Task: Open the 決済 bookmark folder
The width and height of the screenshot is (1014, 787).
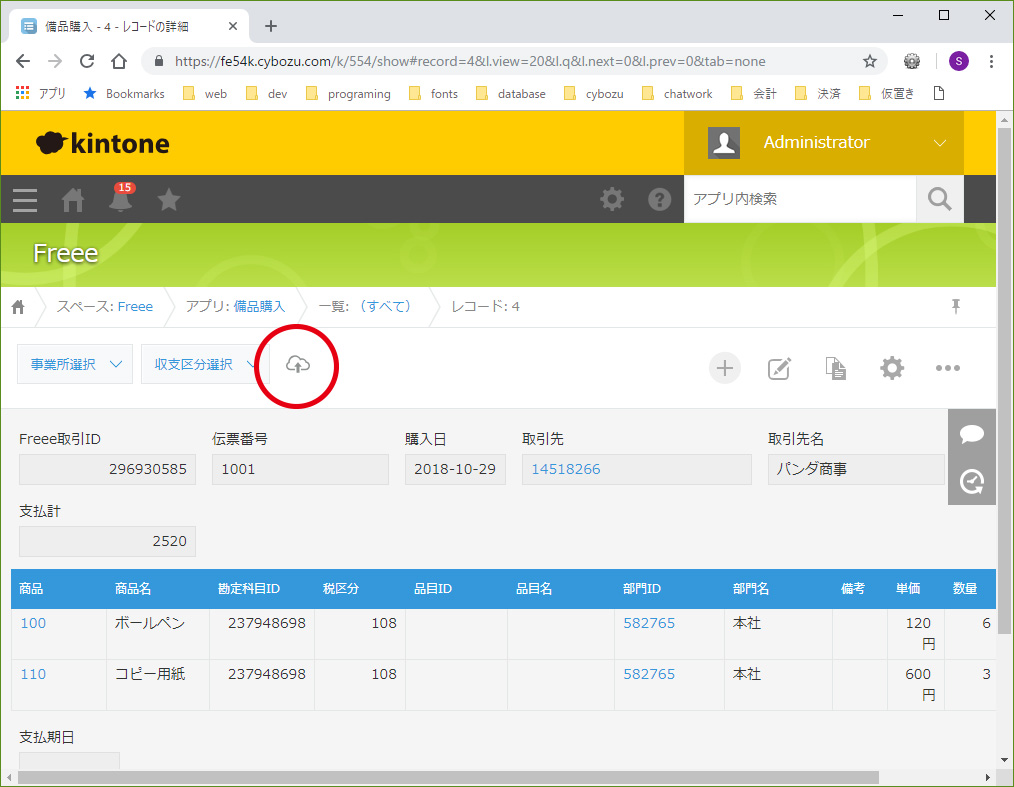Action: pyautogui.click(x=817, y=94)
